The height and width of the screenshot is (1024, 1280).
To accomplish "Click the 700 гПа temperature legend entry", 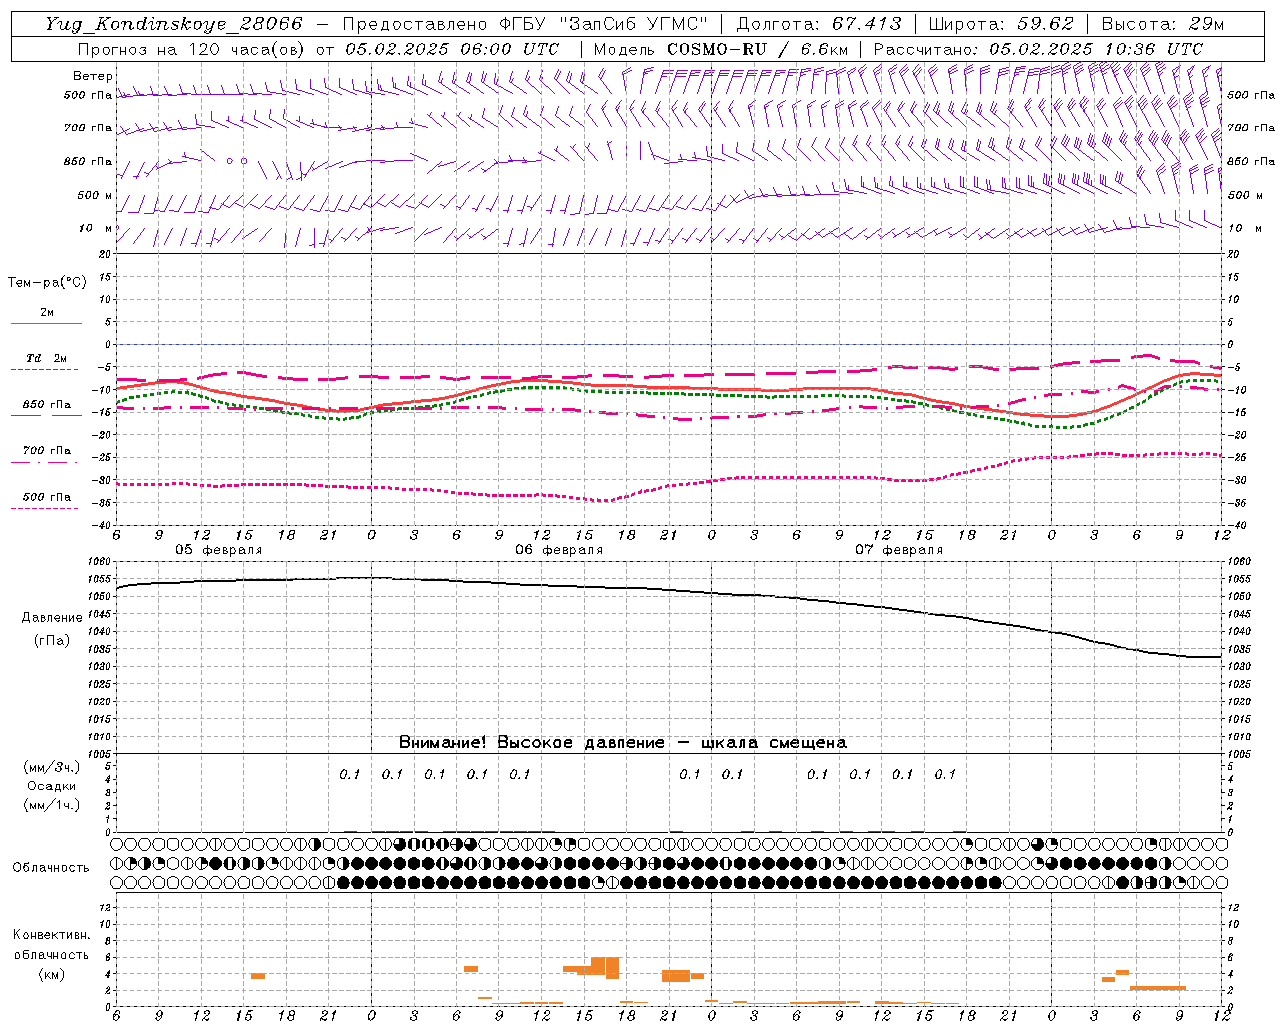I will [x=47, y=451].
